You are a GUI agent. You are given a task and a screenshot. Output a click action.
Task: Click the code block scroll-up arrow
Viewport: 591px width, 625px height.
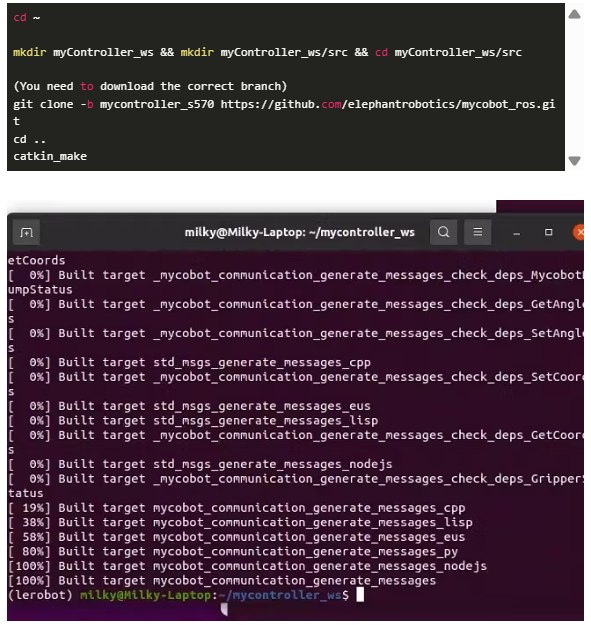(x=574, y=15)
